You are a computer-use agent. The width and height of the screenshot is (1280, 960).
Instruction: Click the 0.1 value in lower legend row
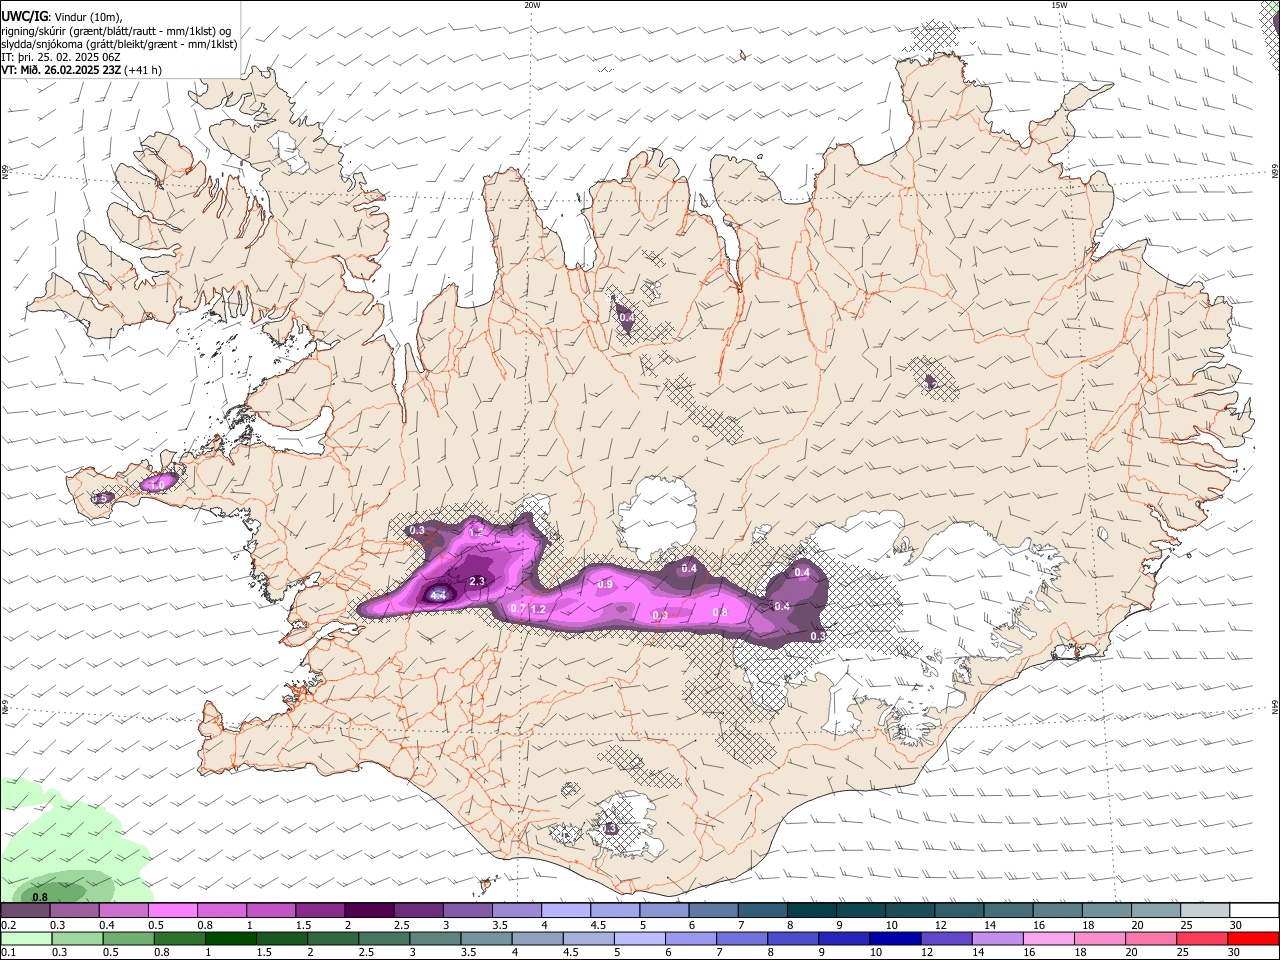tap(8, 951)
